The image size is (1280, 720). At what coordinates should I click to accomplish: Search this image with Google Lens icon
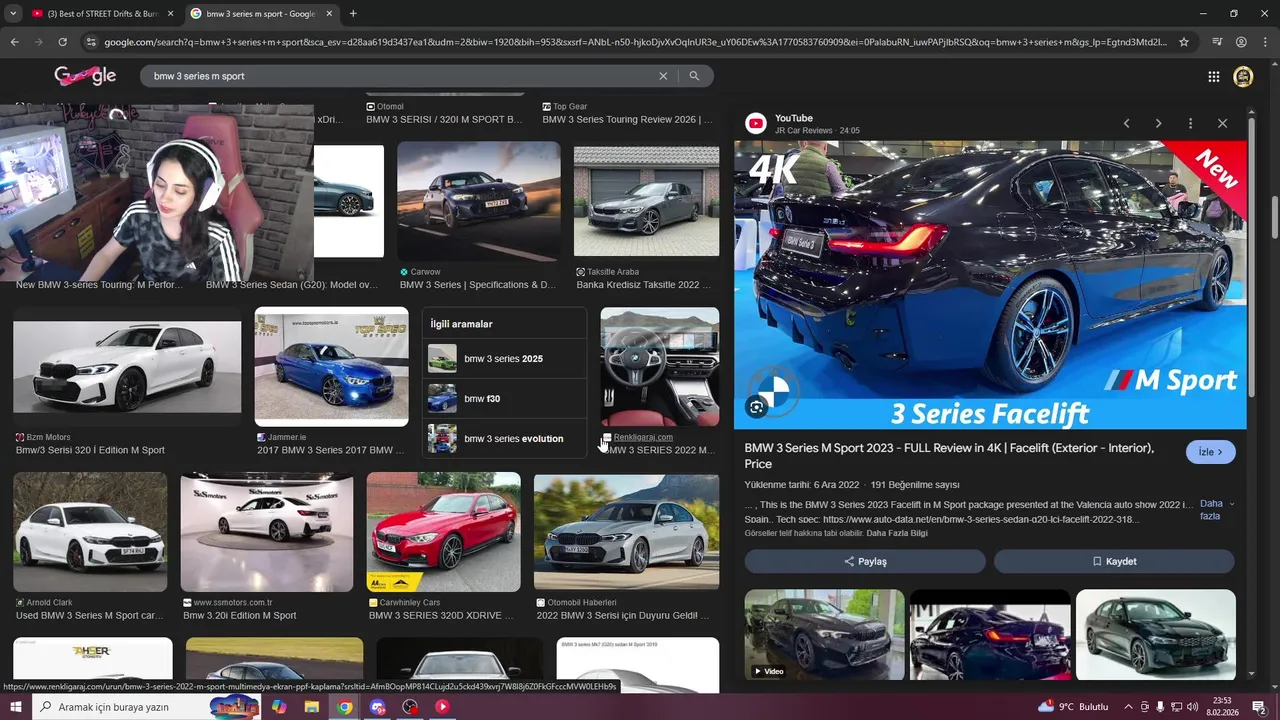pyautogui.click(x=757, y=407)
